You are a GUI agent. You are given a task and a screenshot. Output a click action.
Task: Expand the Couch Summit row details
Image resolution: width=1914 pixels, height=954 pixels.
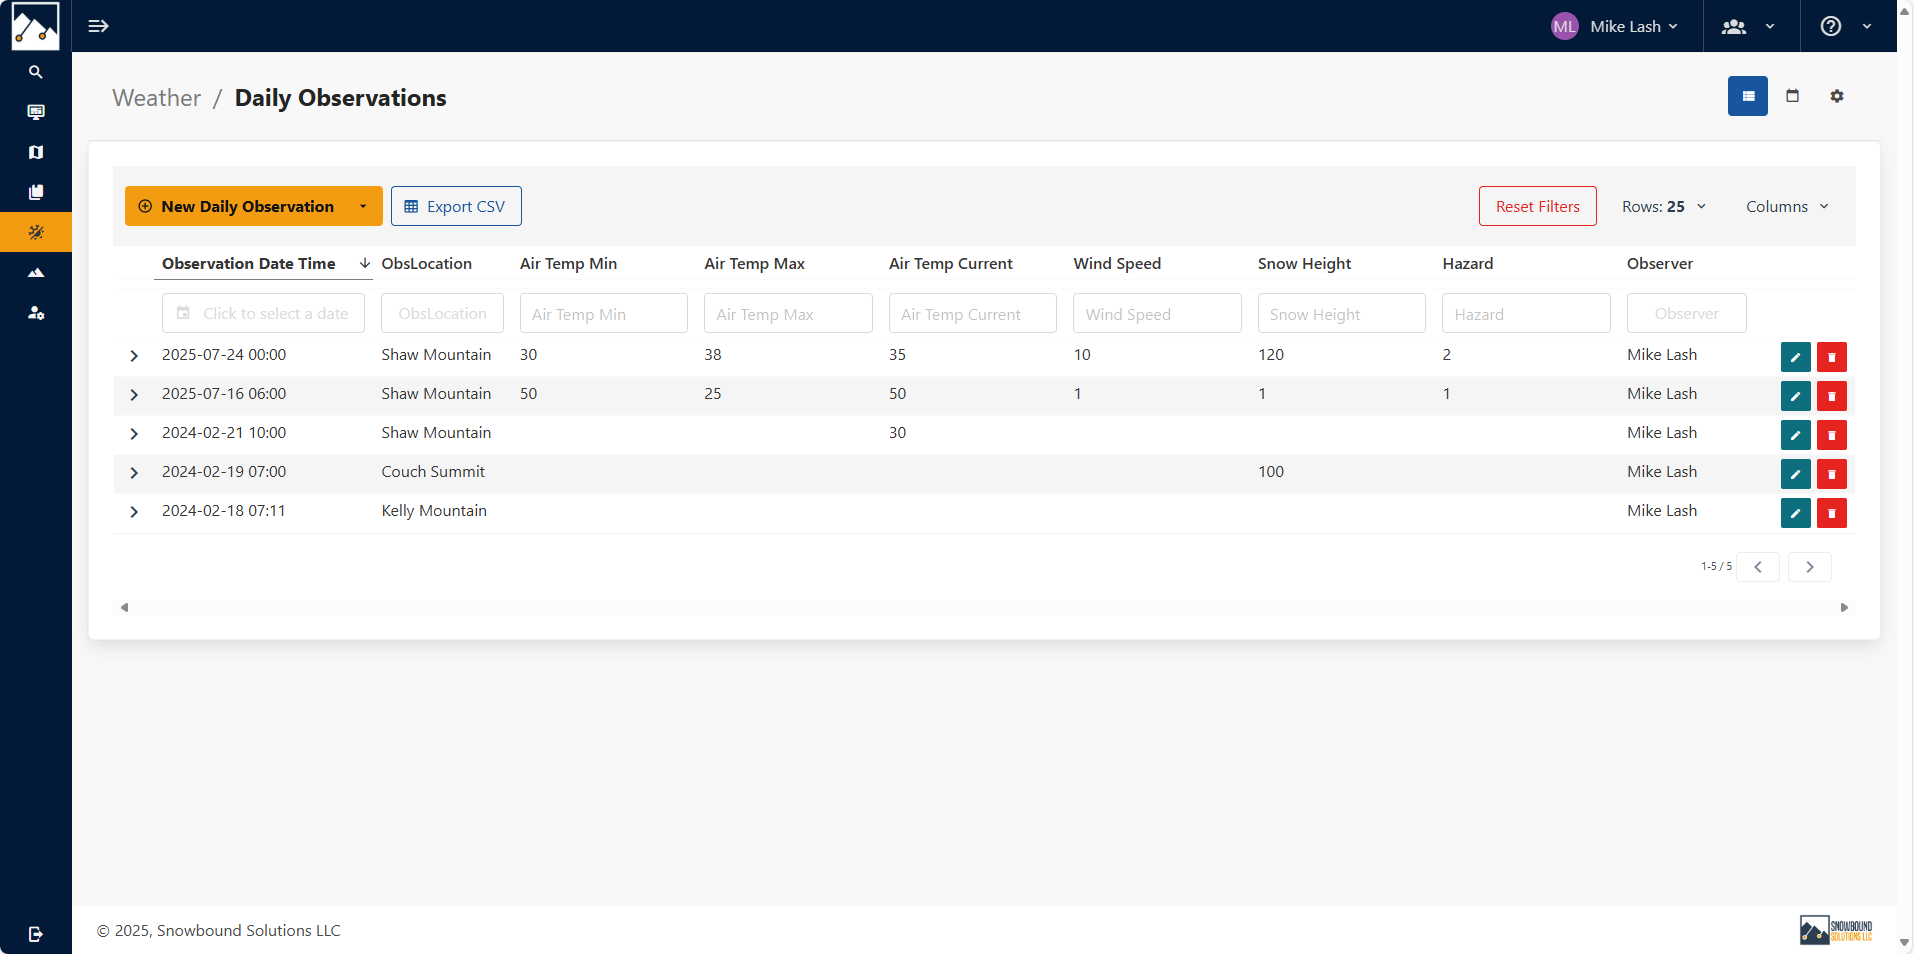pyautogui.click(x=134, y=473)
